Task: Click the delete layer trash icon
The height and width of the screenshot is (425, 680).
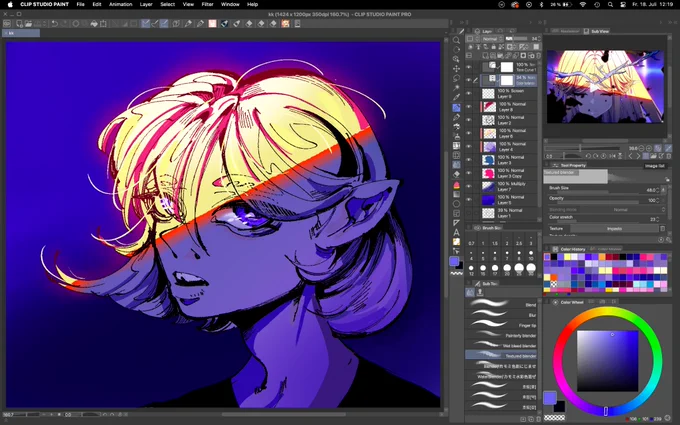Action: [538, 56]
